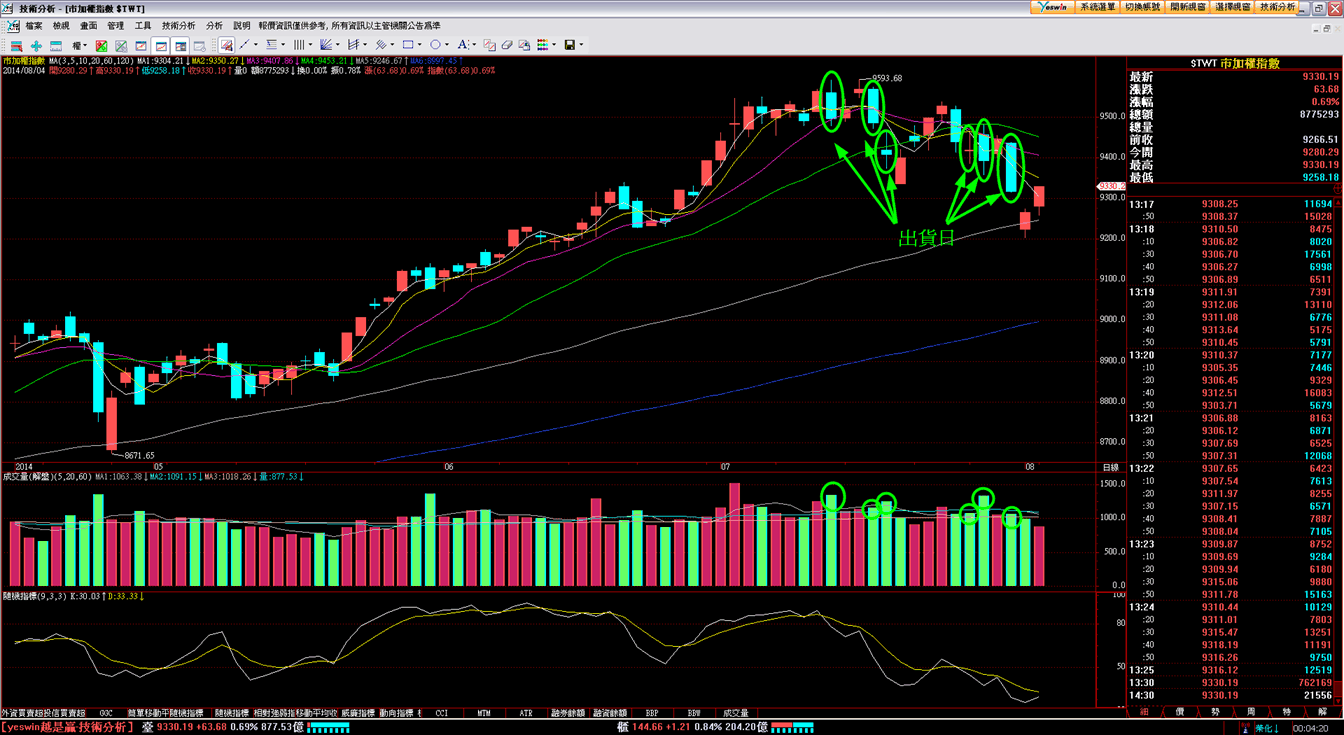Click the overlapping-squares copy drawing icon
The image size is (1344, 735).
tap(490, 45)
